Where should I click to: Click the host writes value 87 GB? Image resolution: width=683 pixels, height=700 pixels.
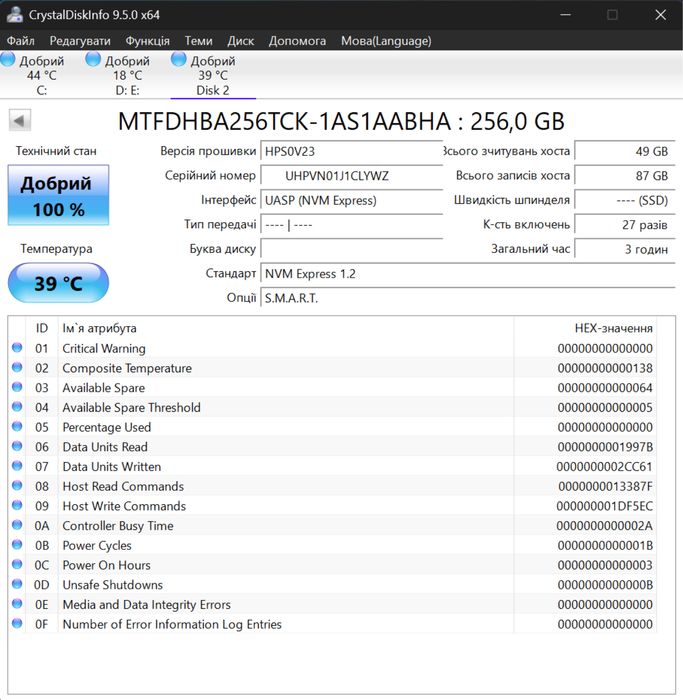coord(625,176)
